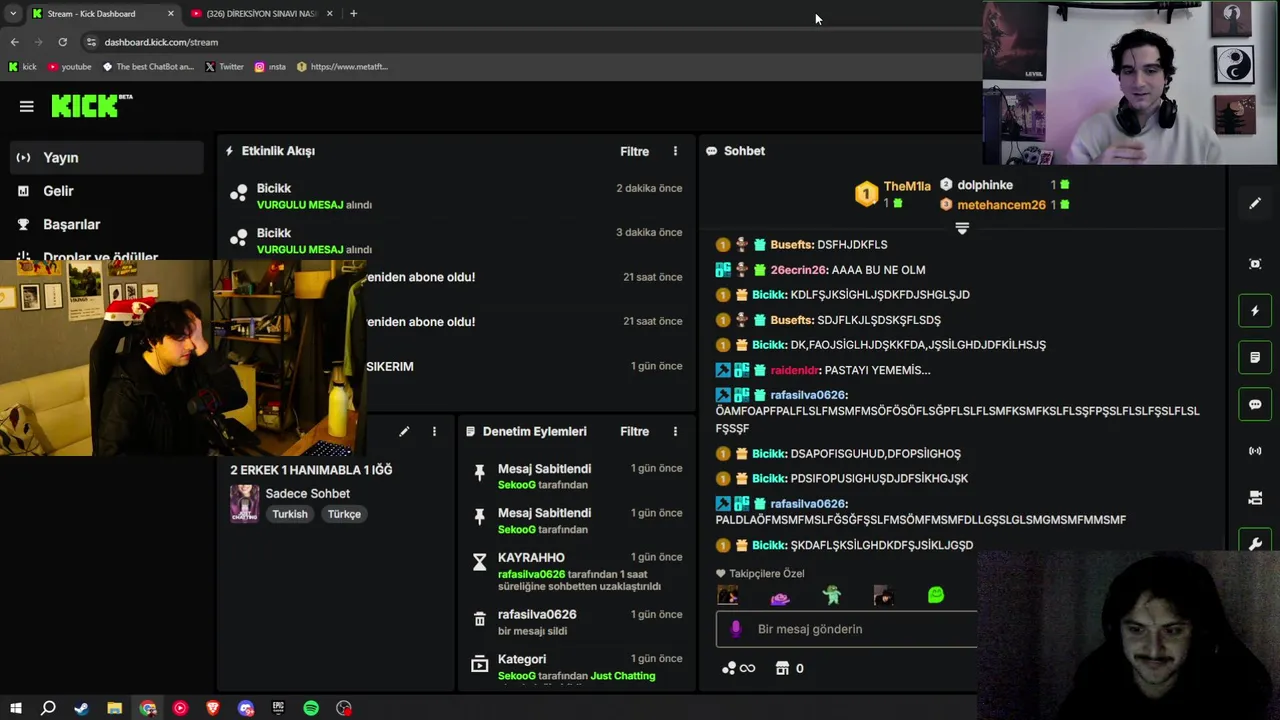The width and height of the screenshot is (1280, 720).
Task: Toggle the notes document panel button
Action: (1255, 357)
